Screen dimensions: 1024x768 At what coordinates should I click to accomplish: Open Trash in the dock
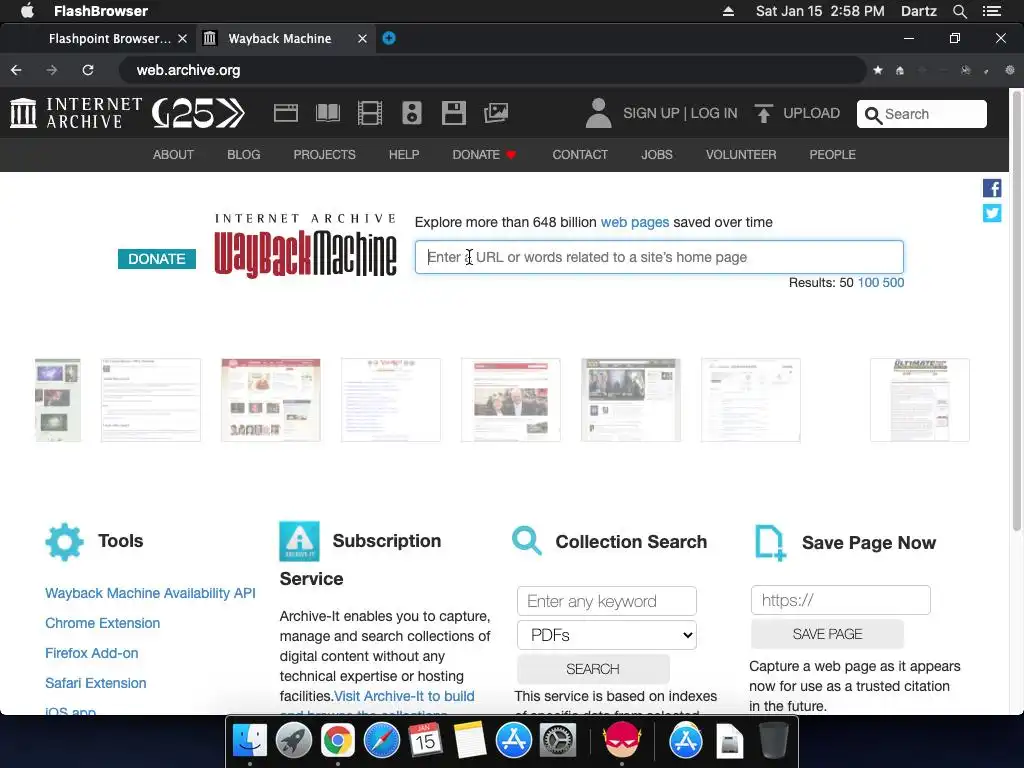coord(773,741)
